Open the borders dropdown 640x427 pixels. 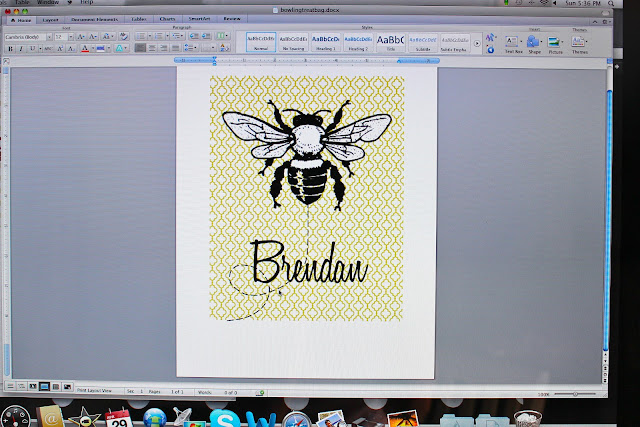(208, 48)
